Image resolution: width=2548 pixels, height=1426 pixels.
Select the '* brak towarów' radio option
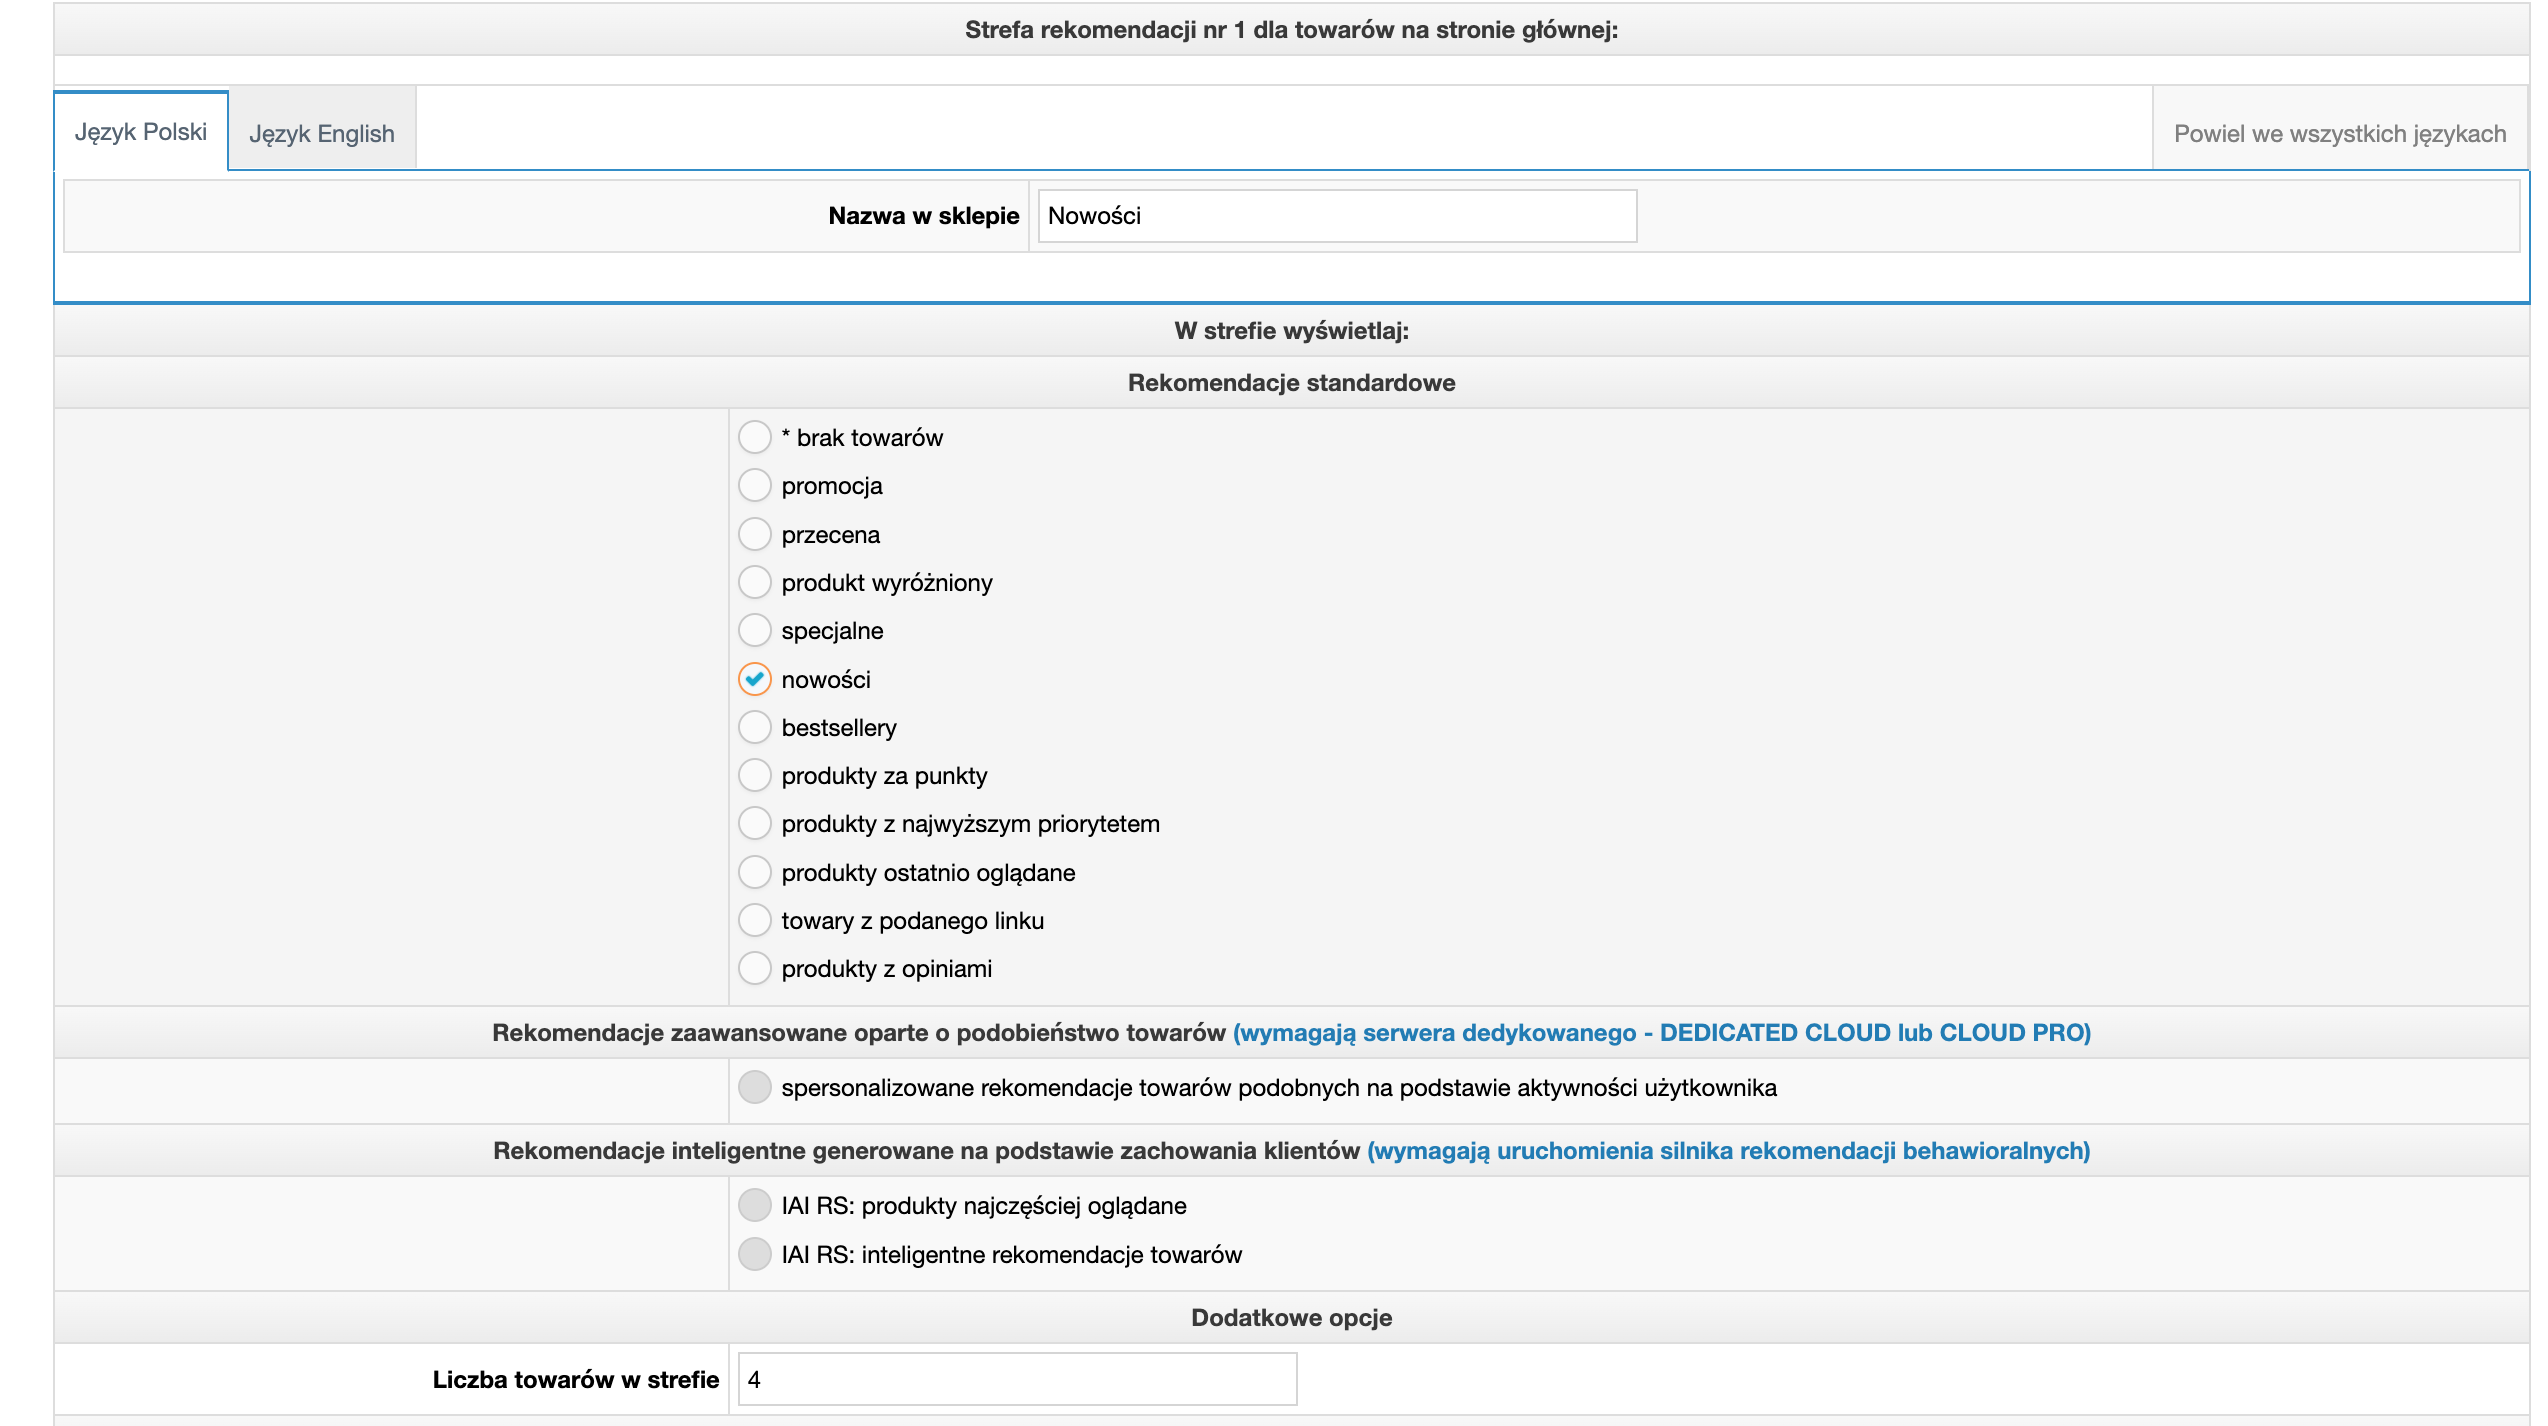[755, 437]
